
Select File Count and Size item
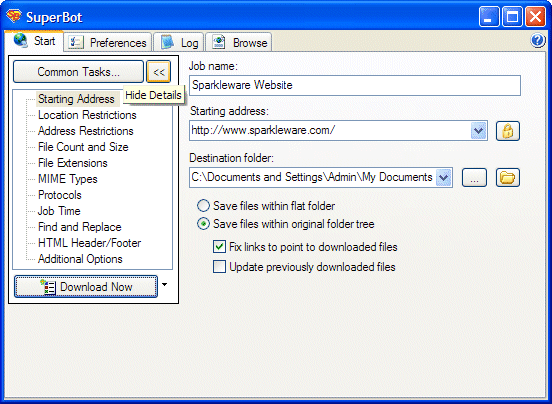pyautogui.click(x=83, y=147)
